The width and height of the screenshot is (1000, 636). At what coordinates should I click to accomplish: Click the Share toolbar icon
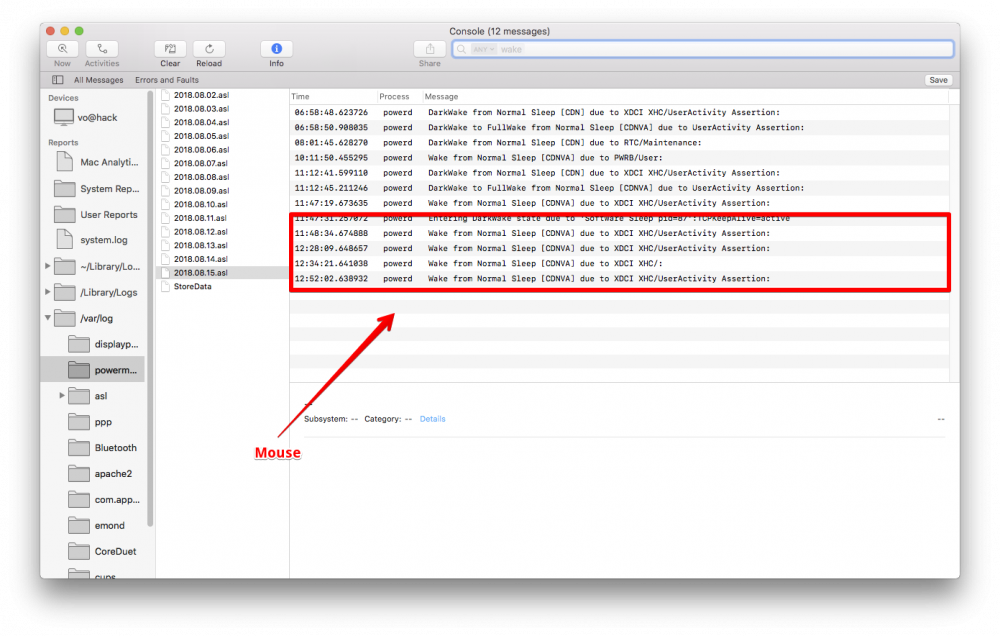tap(430, 49)
